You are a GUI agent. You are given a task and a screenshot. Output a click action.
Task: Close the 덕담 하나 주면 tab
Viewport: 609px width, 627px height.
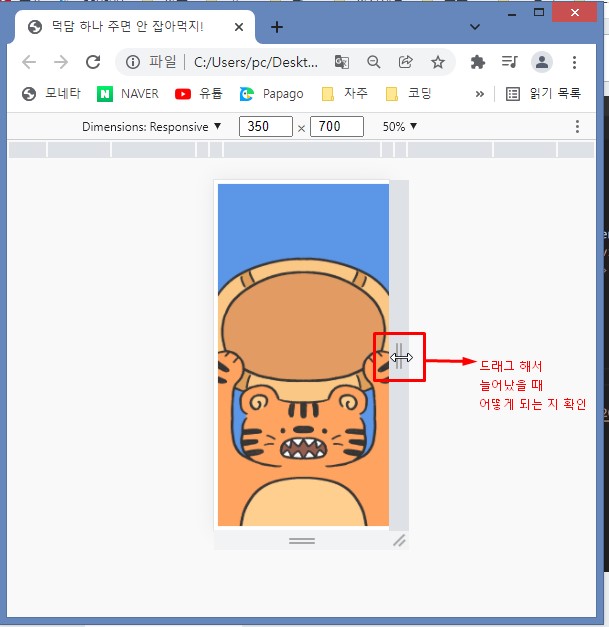(239, 27)
